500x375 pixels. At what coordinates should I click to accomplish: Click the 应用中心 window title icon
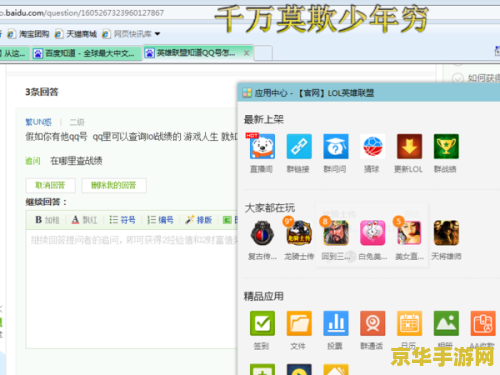click(247, 93)
